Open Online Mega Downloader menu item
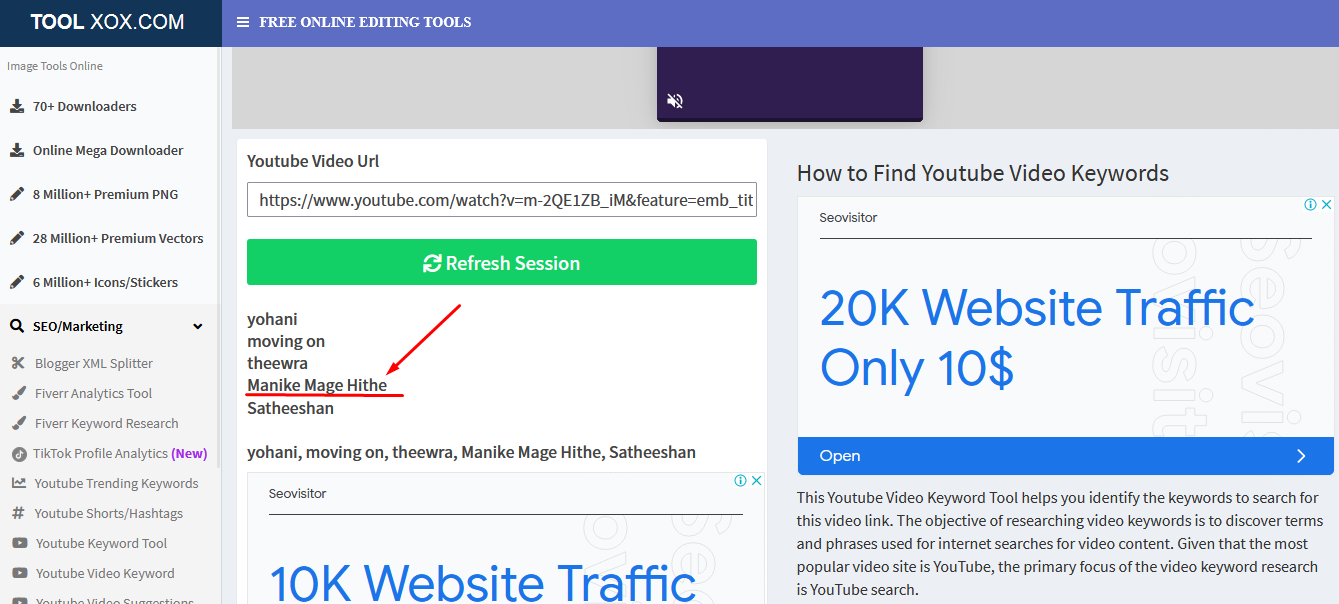Viewport: 1339px width, 604px height. click(110, 150)
